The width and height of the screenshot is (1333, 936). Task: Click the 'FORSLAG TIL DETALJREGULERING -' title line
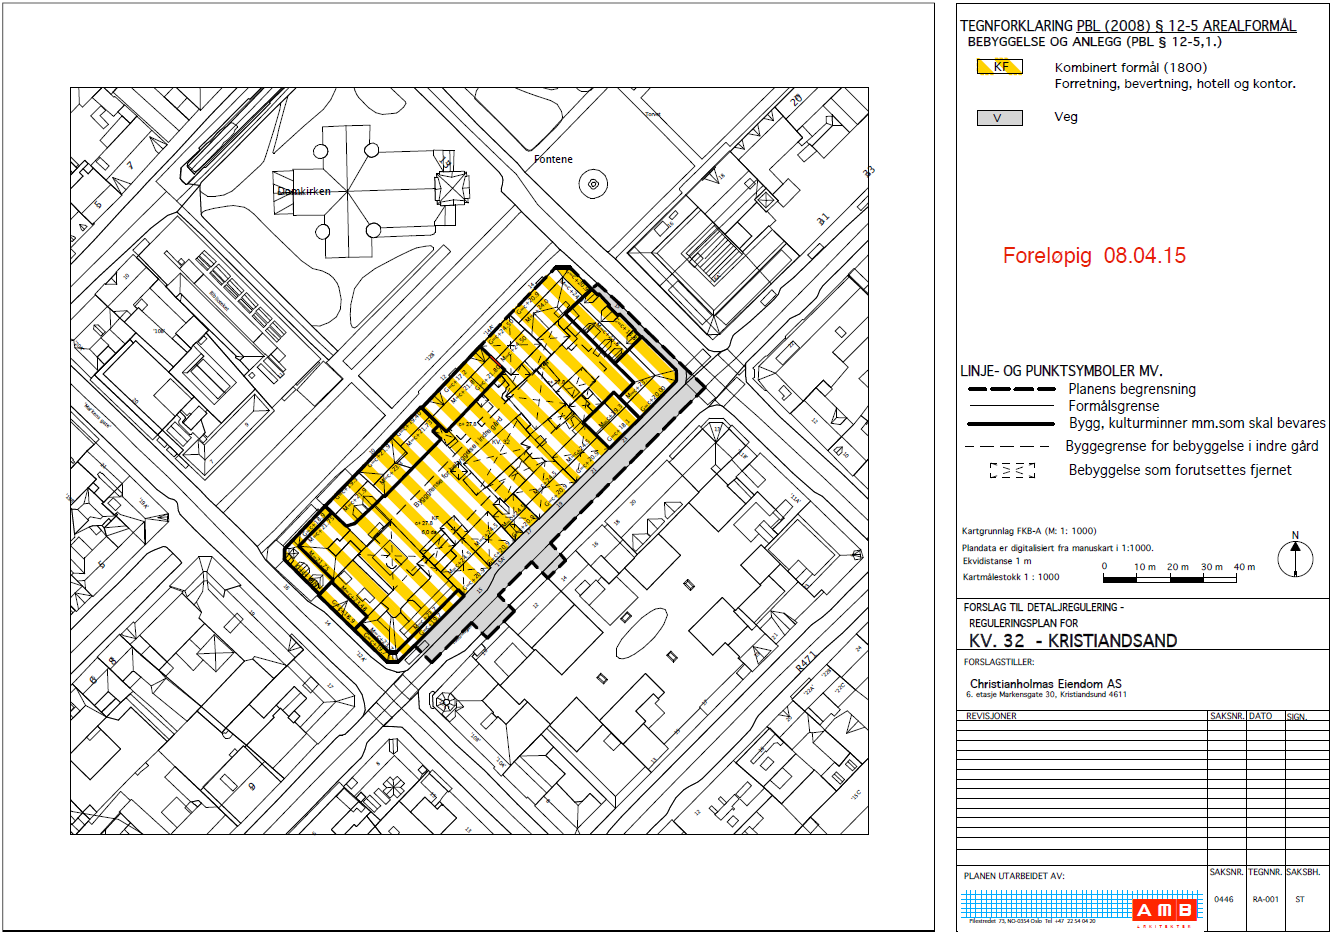point(1043,607)
